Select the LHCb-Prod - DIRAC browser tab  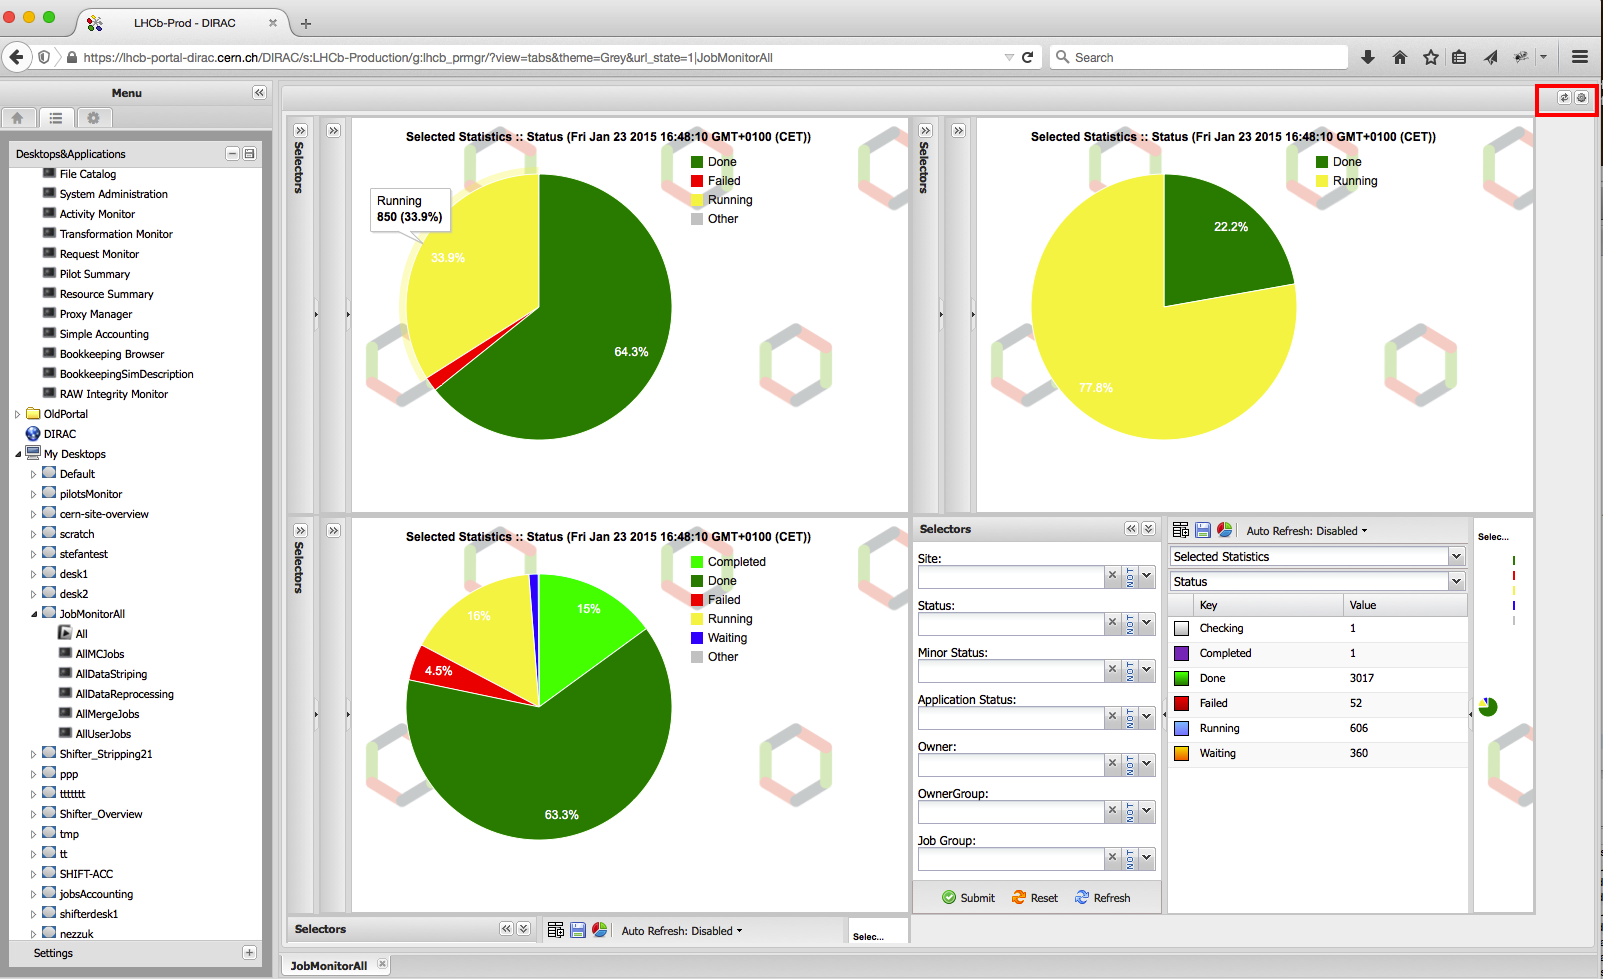tap(185, 23)
